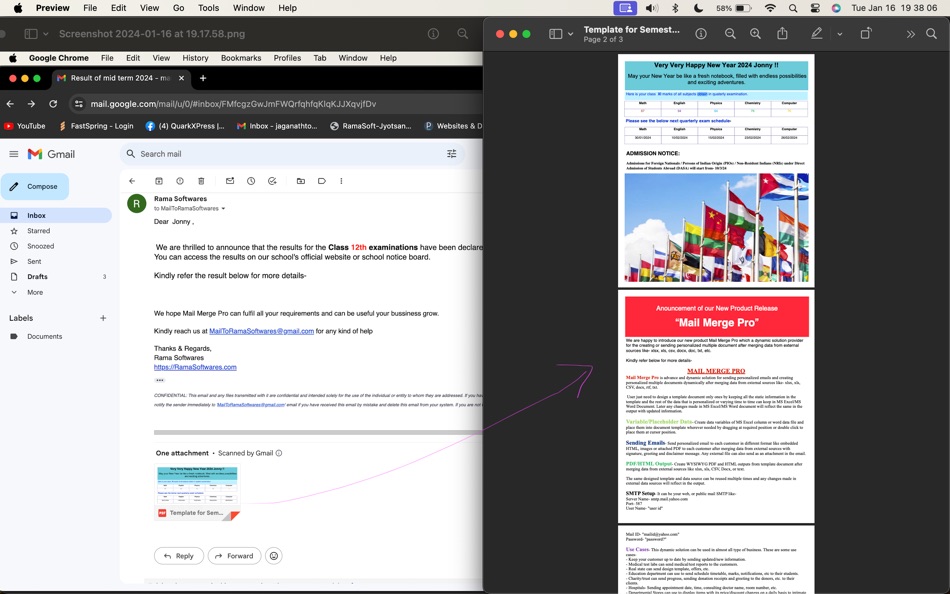Archive the open email in Gmail

tap(159, 181)
